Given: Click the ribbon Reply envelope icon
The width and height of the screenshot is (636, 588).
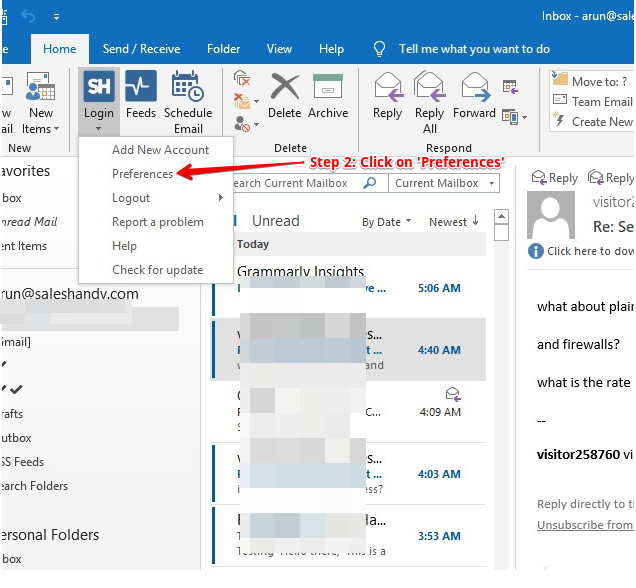Looking at the screenshot, I should [388, 86].
